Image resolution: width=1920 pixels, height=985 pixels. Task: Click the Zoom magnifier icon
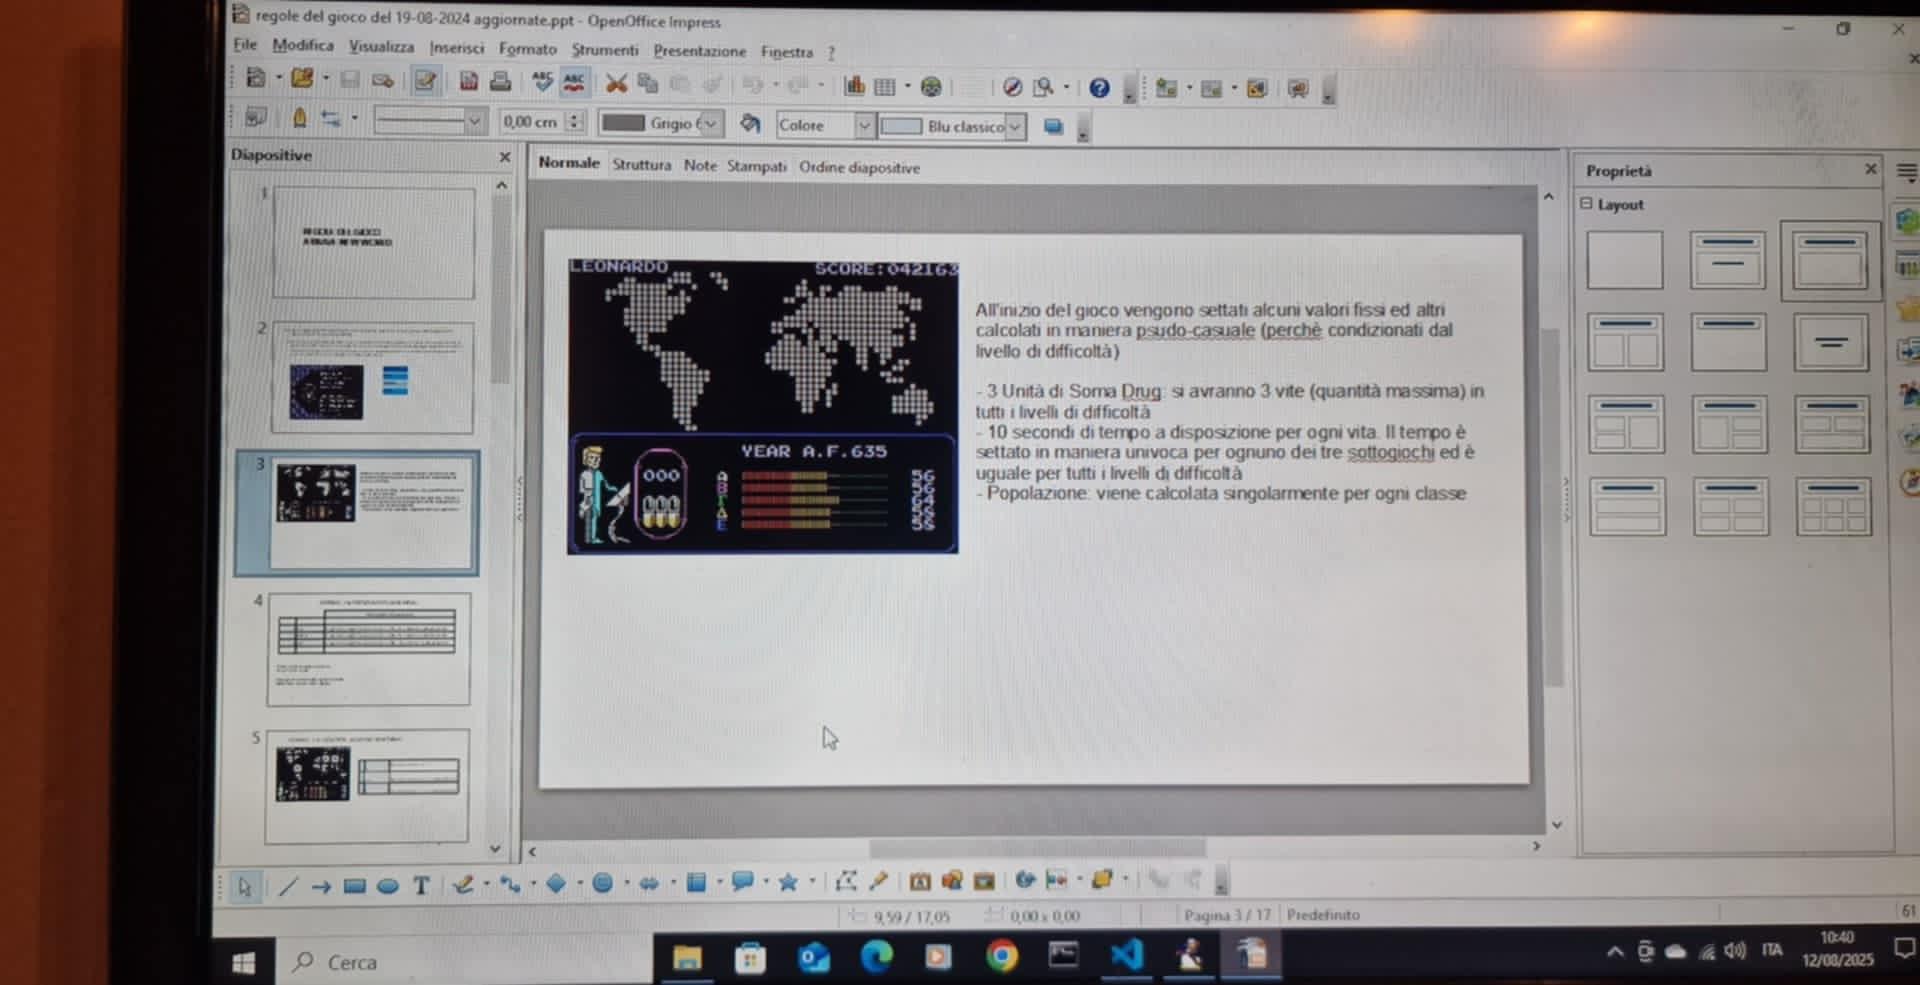point(1043,88)
